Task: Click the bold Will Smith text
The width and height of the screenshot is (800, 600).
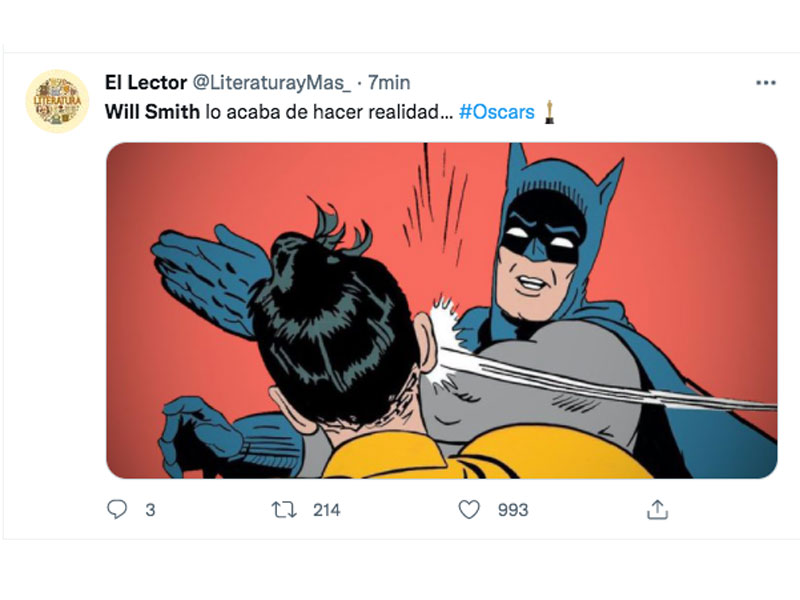Action: [x=153, y=111]
